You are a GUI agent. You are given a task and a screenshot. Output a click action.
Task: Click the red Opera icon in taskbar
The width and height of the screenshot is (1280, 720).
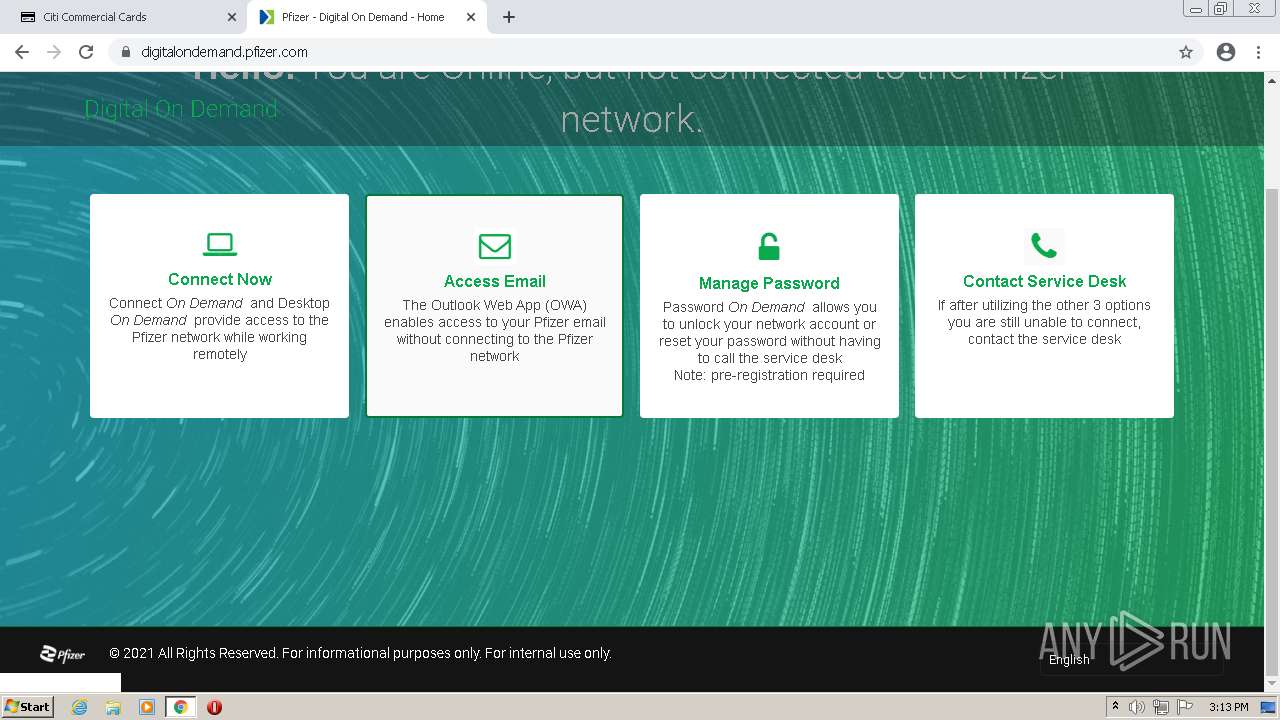[214, 707]
